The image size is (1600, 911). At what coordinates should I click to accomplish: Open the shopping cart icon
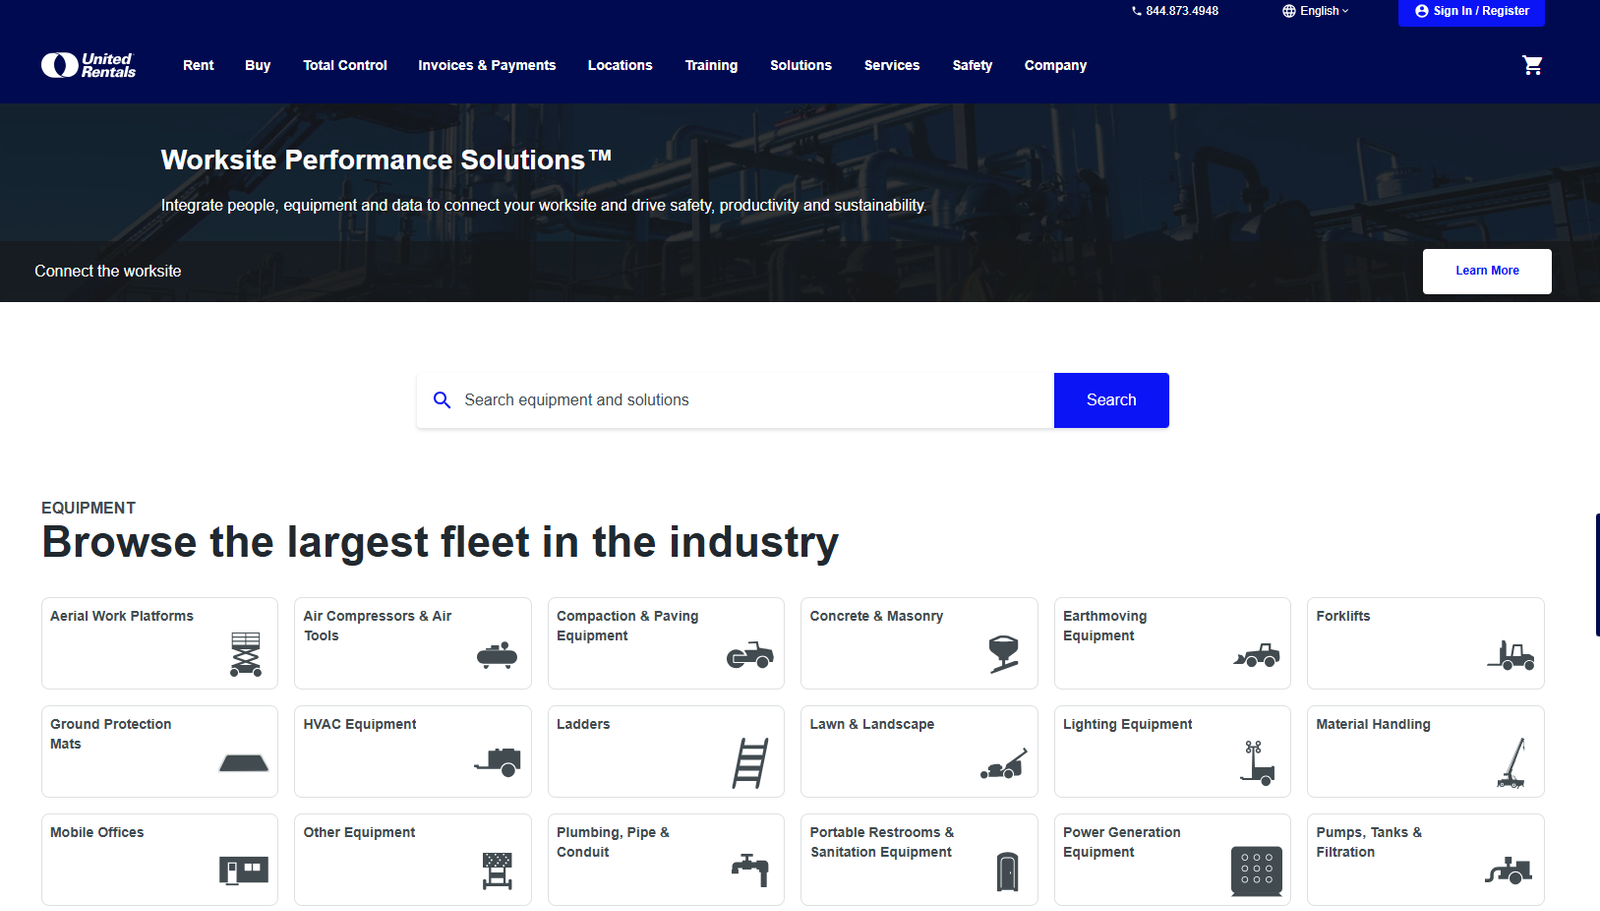tap(1532, 66)
